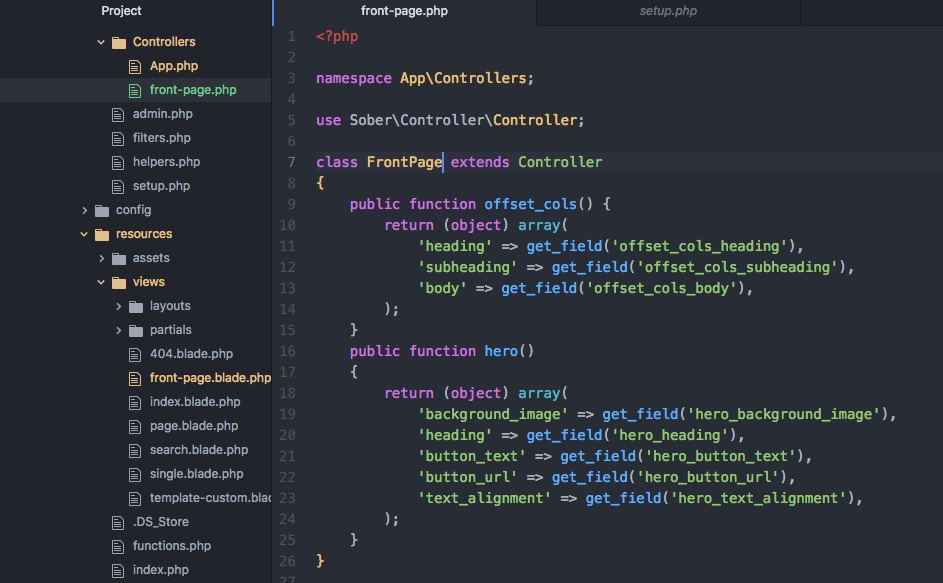This screenshot has width=943, height=583.
Task: Open page.blade.php in views
Action: pyautogui.click(x=194, y=426)
